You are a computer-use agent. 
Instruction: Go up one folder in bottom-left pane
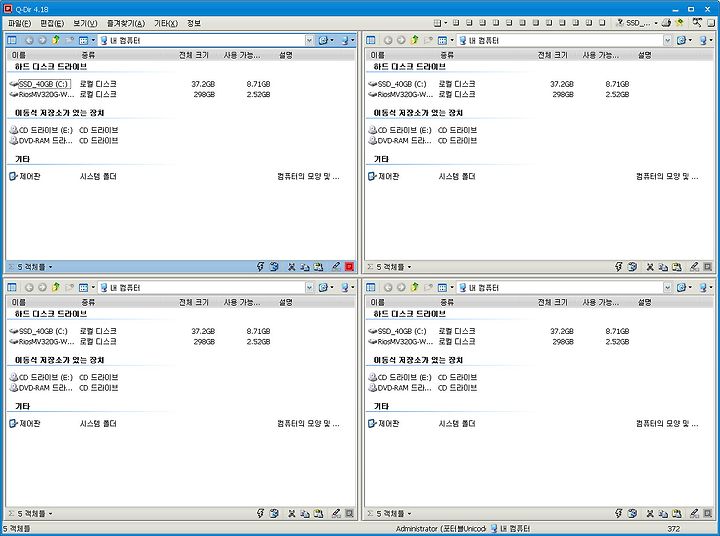[x=56, y=288]
